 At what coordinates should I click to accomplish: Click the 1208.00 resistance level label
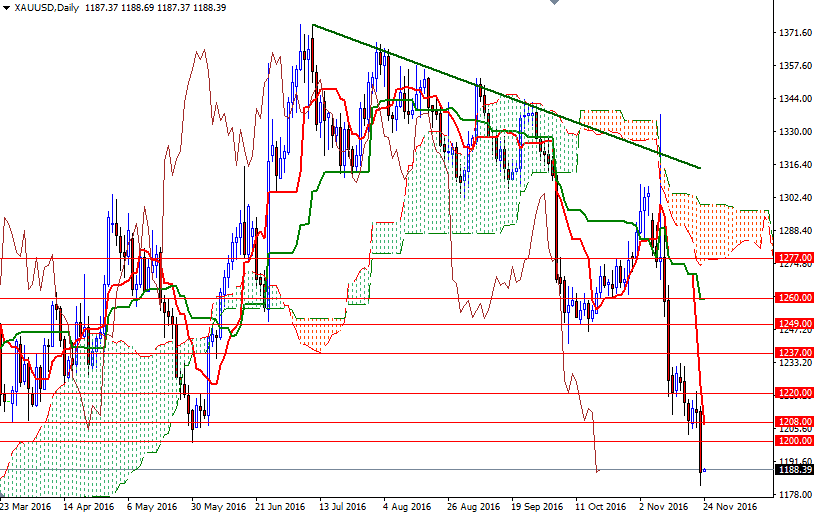tap(793, 422)
